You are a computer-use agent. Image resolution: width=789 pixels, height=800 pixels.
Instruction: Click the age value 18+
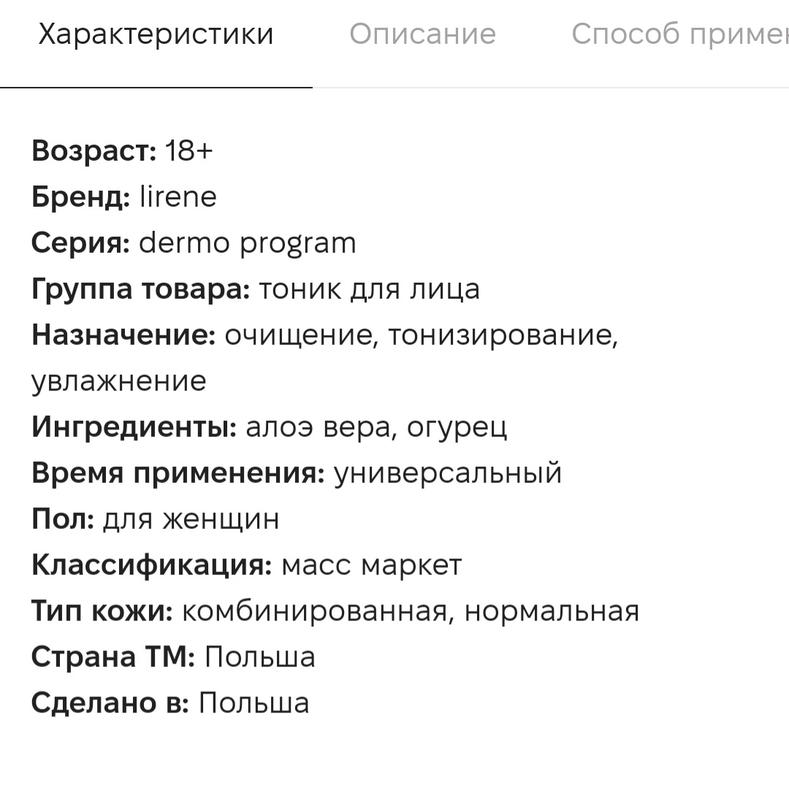(x=189, y=151)
